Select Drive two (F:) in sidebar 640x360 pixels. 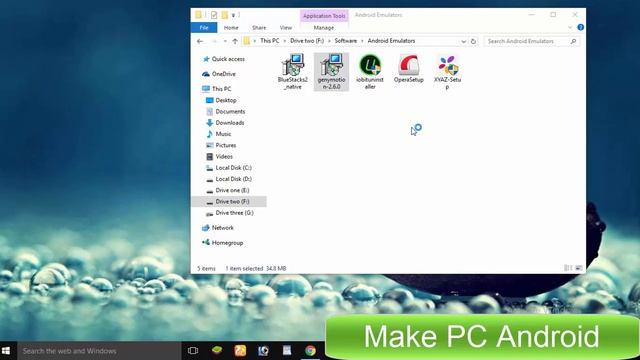point(229,201)
